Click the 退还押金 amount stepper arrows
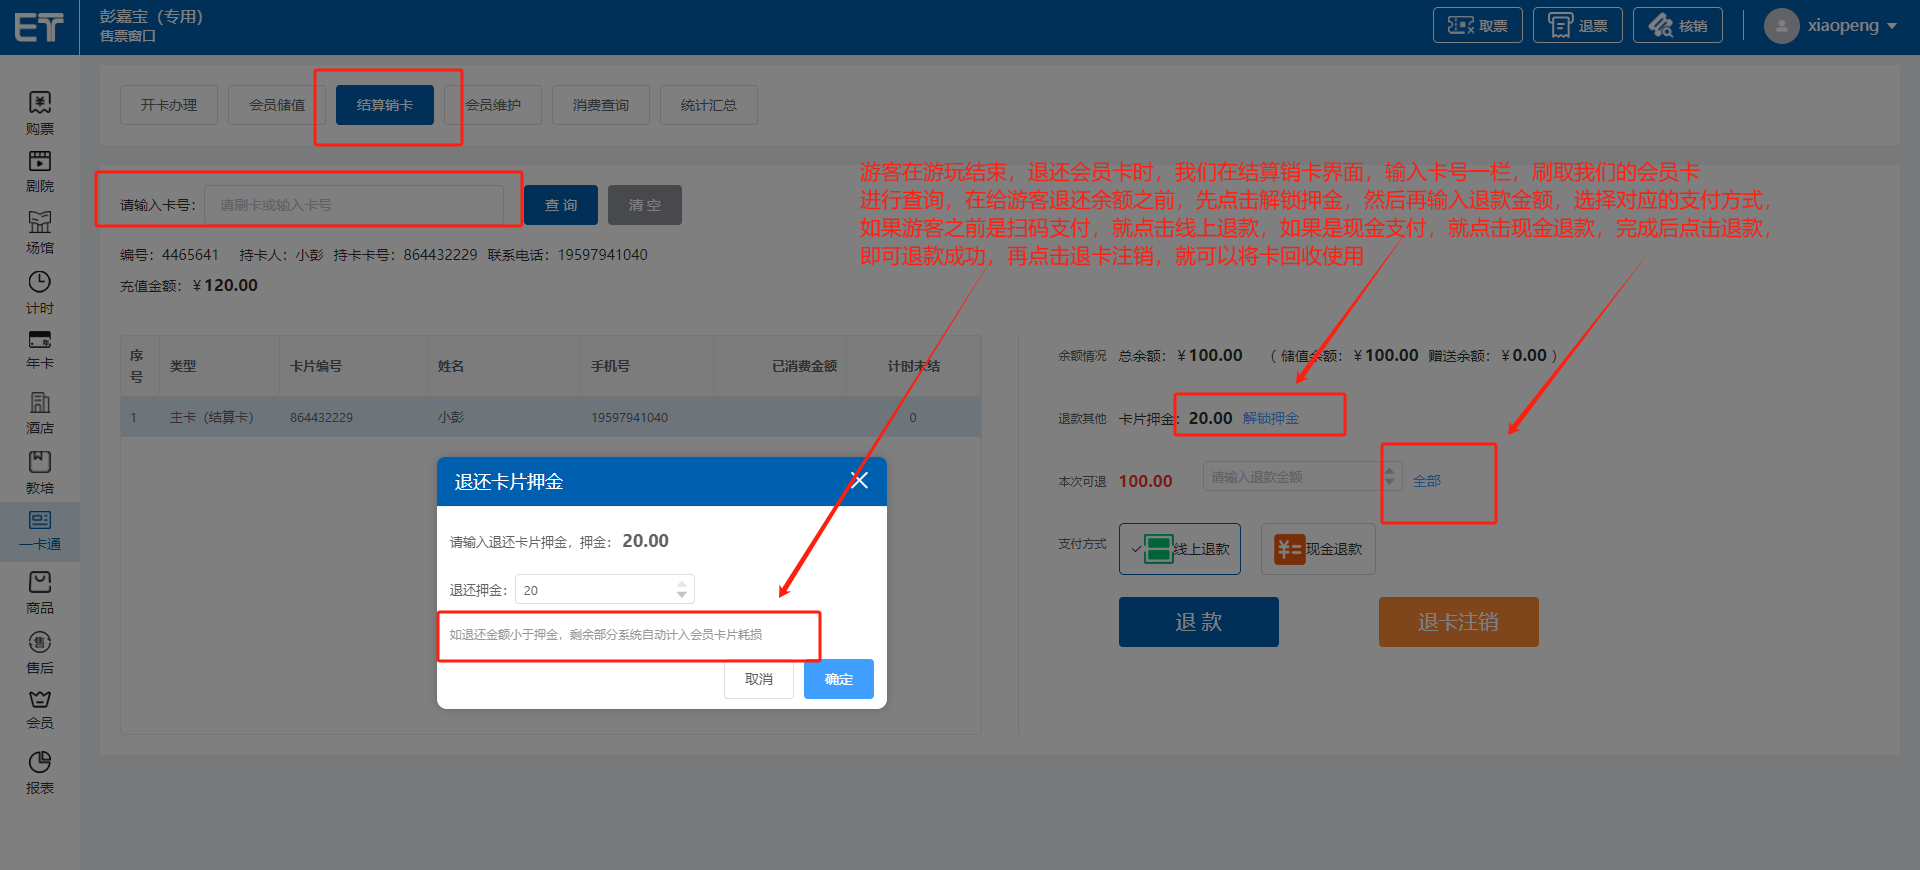The height and width of the screenshot is (870, 1920). 682,590
